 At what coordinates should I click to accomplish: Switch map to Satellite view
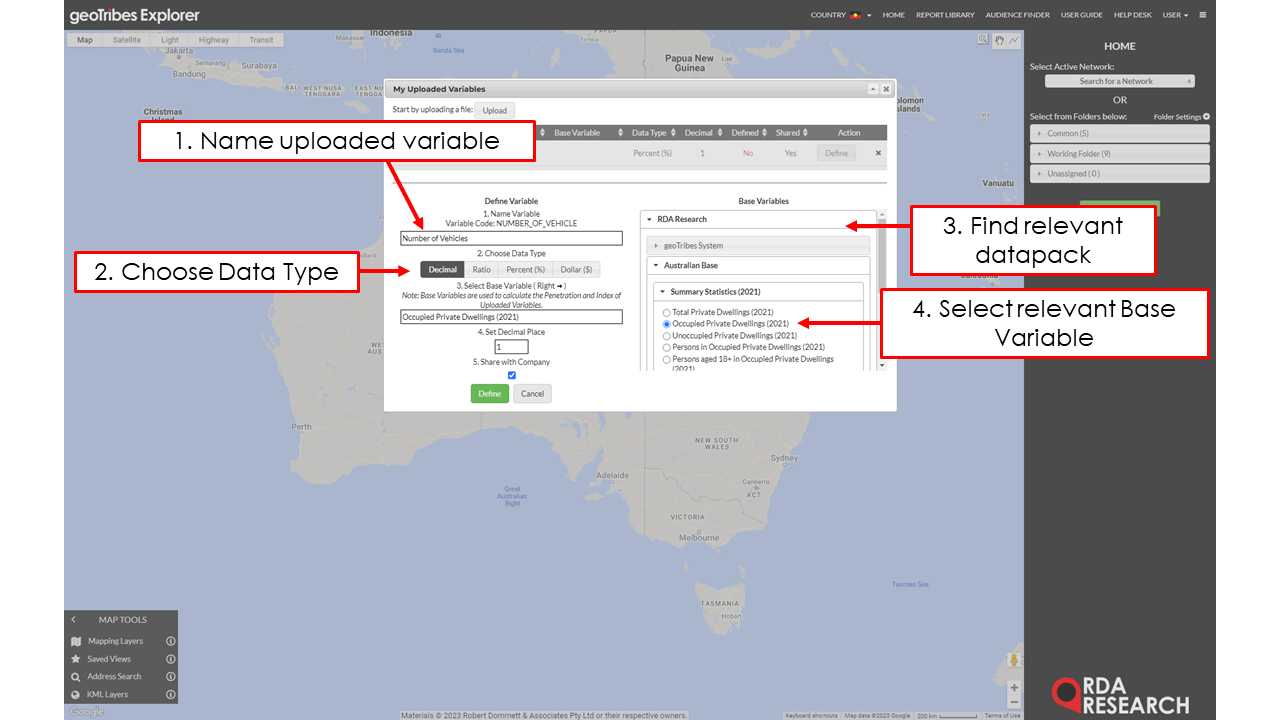[x=127, y=40]
